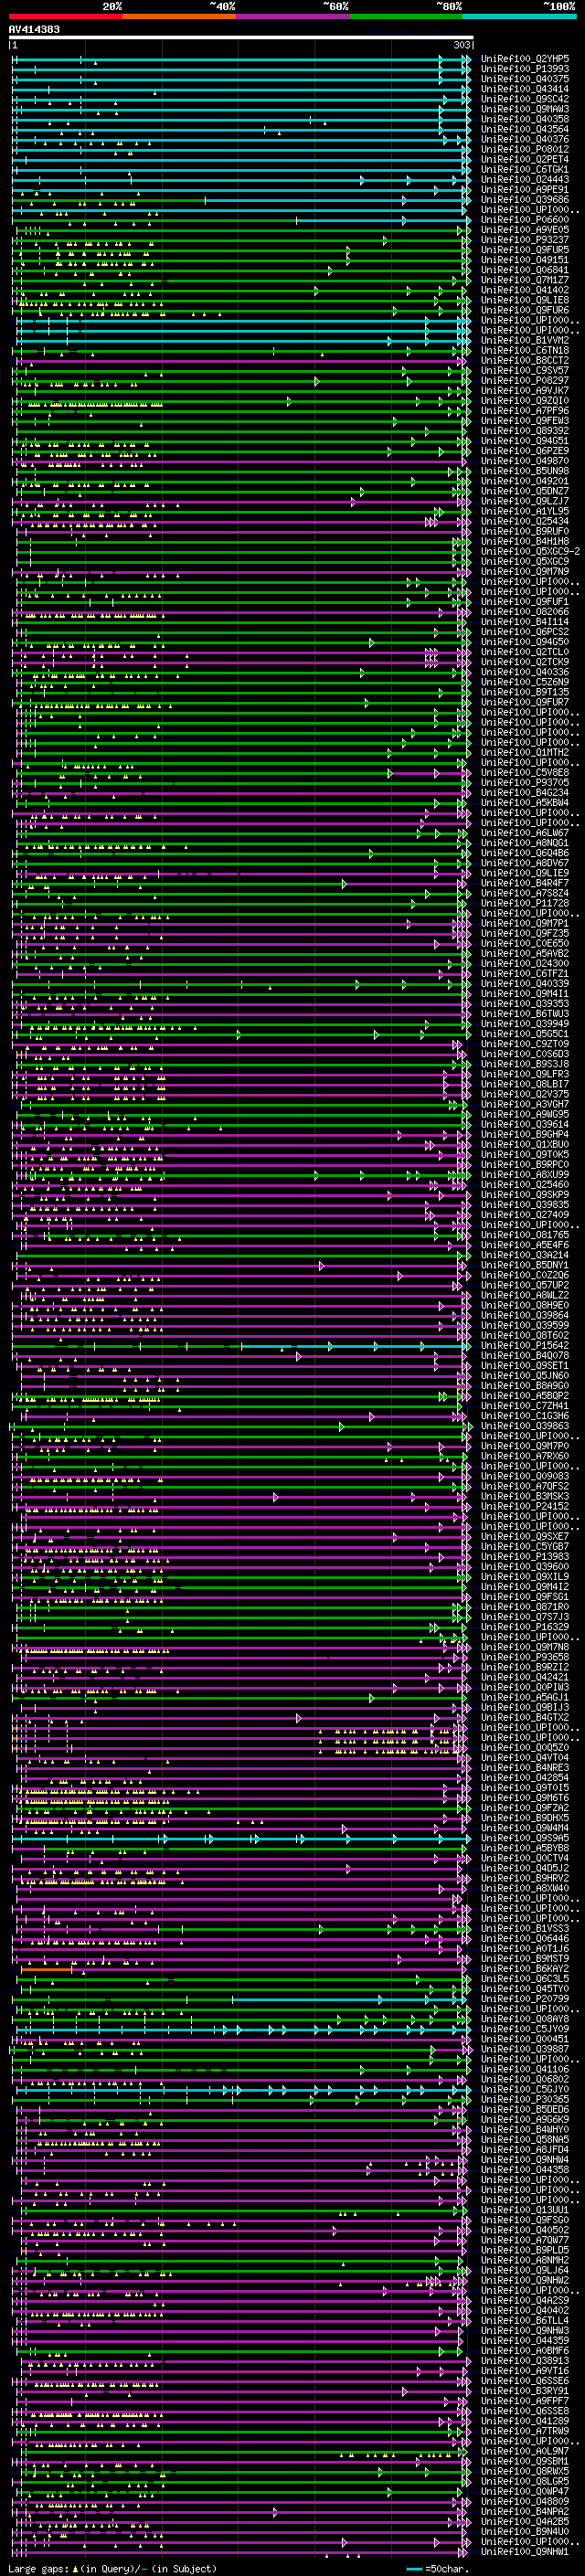Viewport: 585px width, 2576px height.
Task: Click label UniRef100_Q2TCL0
Action: [x=525, y=652]
